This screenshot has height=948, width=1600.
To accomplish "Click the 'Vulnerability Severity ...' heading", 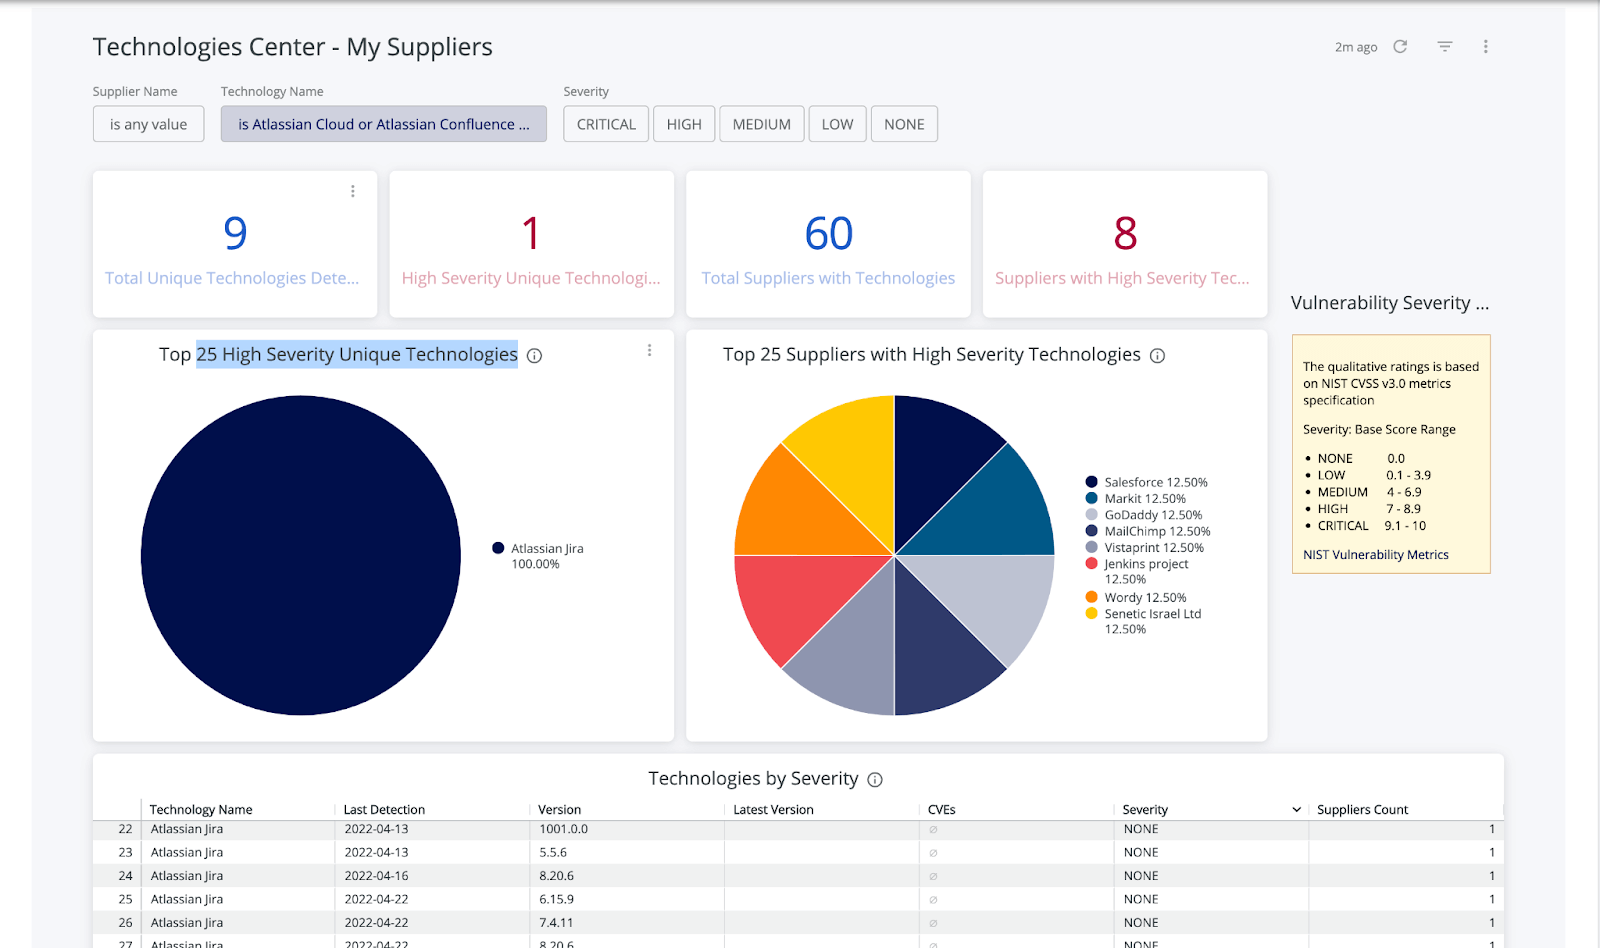I will [x=1389, y=303].
